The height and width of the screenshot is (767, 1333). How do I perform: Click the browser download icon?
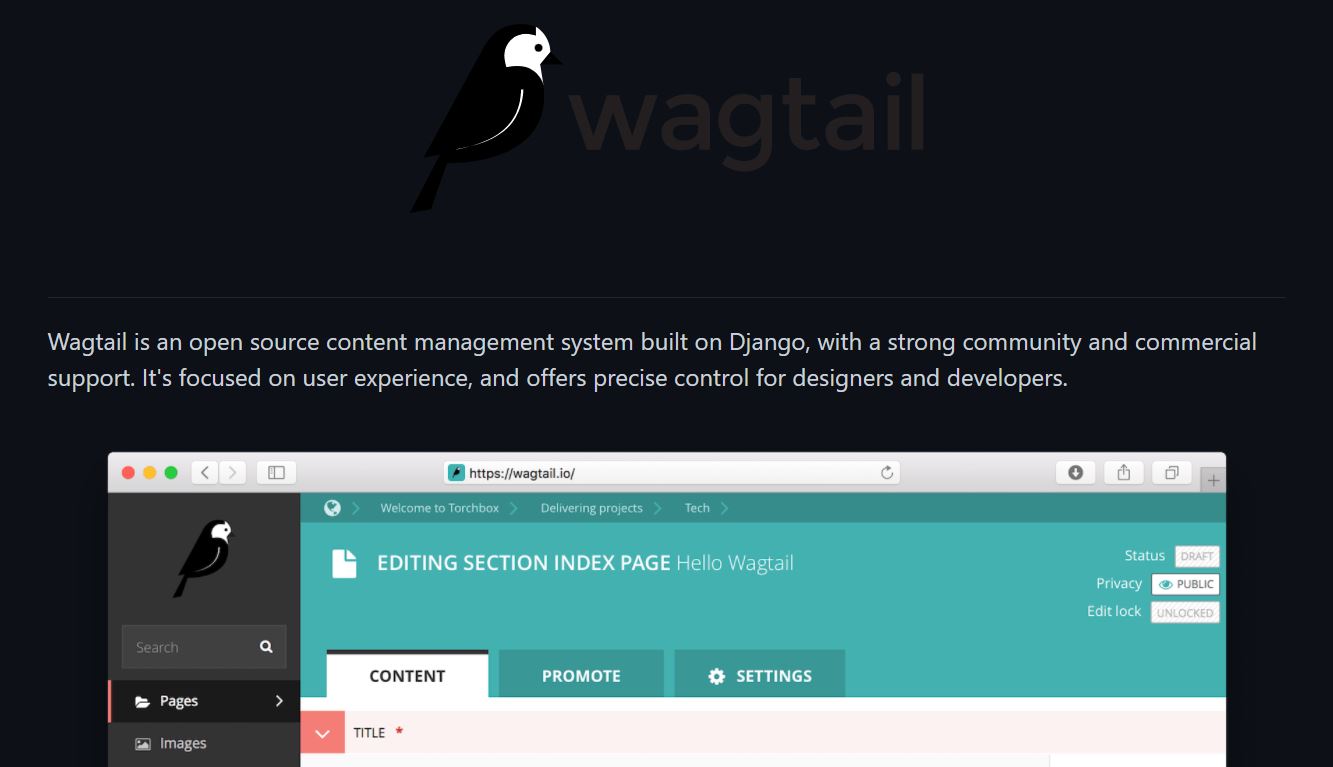click(x=1076, y=473)
